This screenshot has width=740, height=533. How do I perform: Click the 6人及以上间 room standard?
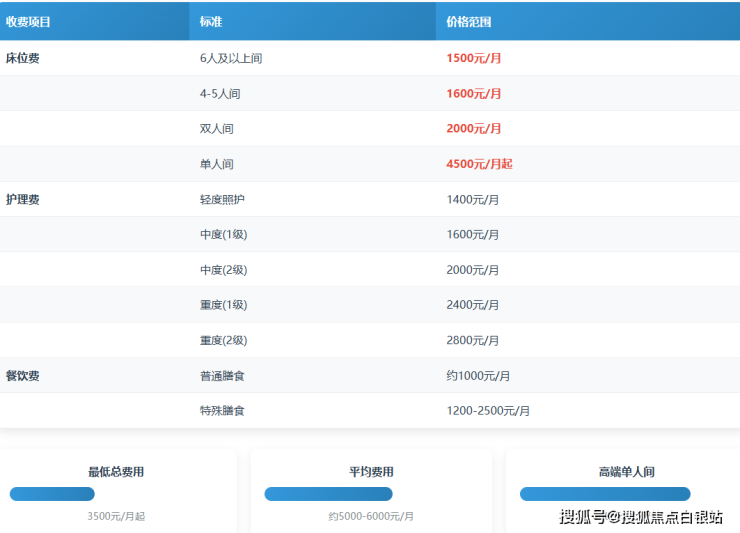coord(231,58)
